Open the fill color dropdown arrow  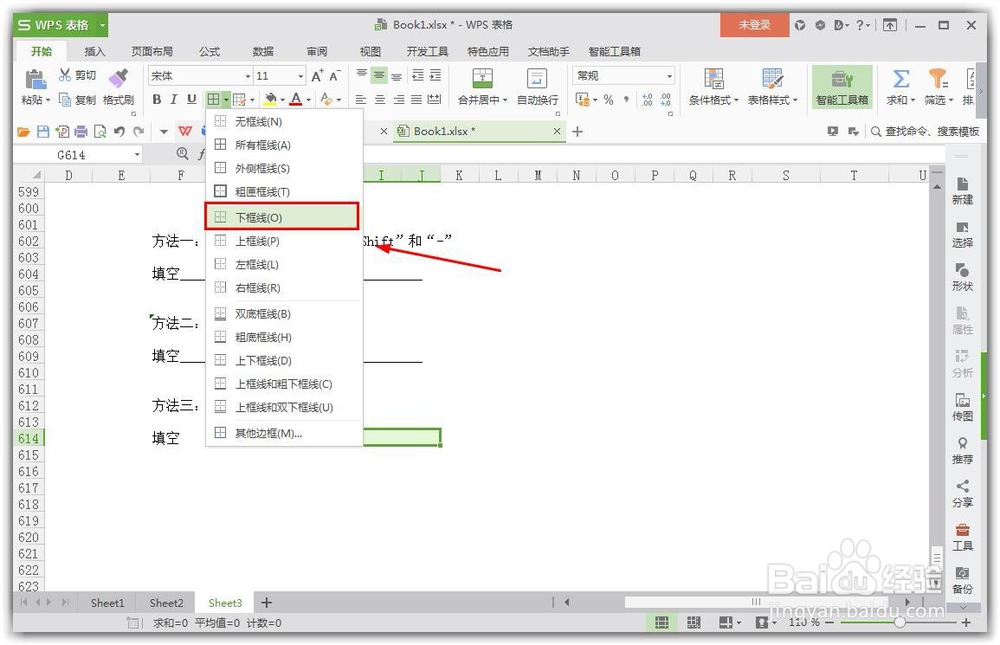[x=283, y=100]
